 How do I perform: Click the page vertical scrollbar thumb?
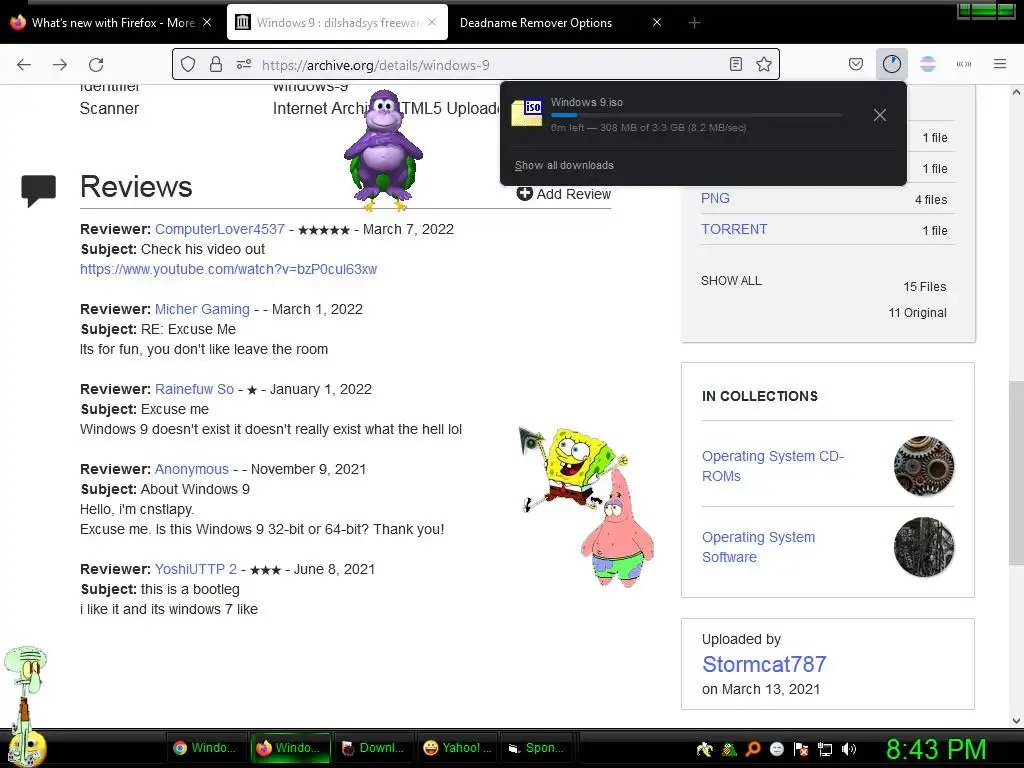pos(1016,472)
